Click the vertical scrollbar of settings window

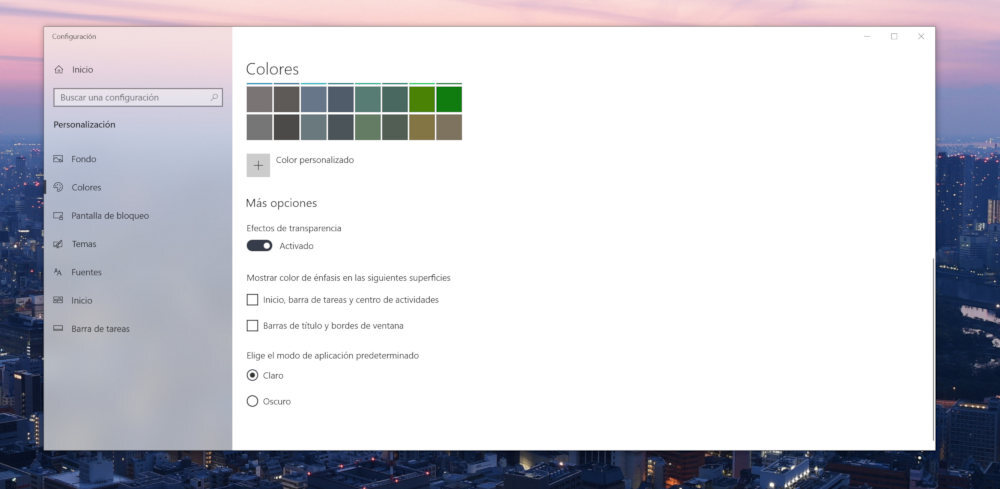click(933, 349)
